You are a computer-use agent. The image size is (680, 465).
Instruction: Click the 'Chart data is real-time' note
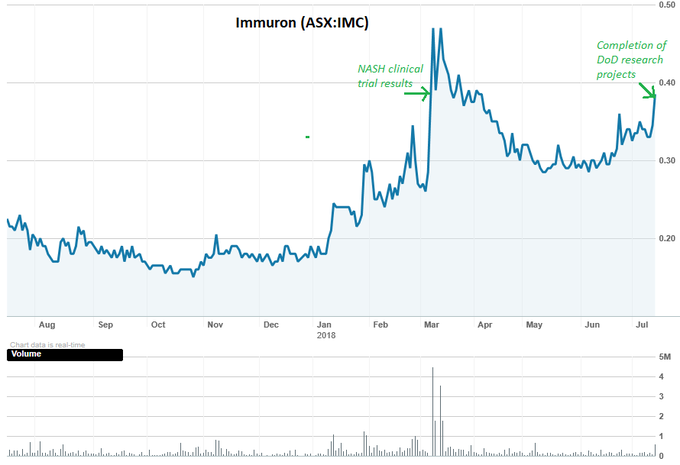tap(47, 345)
